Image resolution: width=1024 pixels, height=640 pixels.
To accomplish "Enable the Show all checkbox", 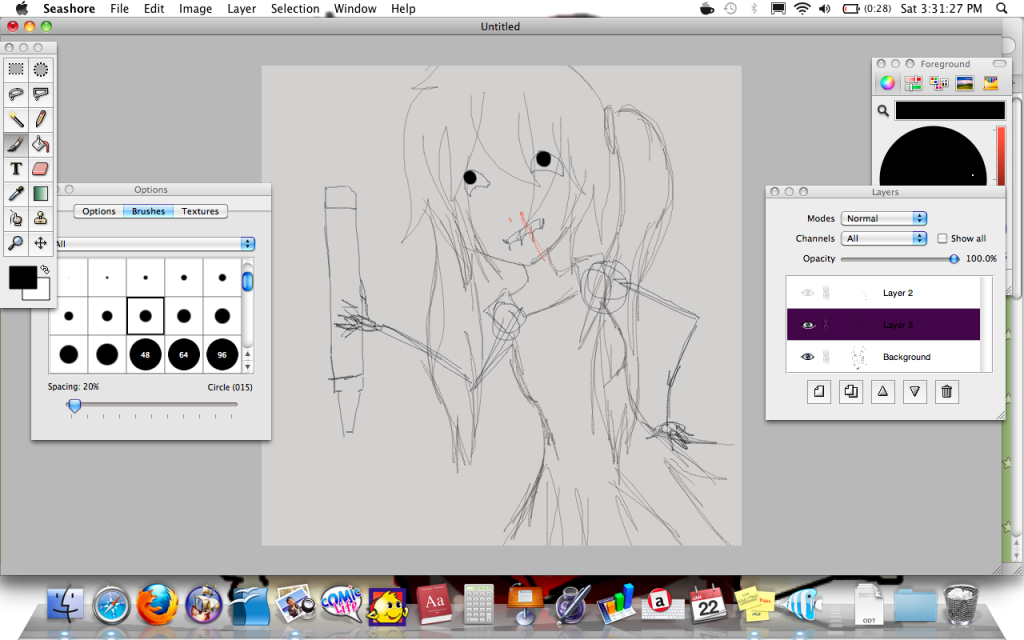I will pos(944,238).
